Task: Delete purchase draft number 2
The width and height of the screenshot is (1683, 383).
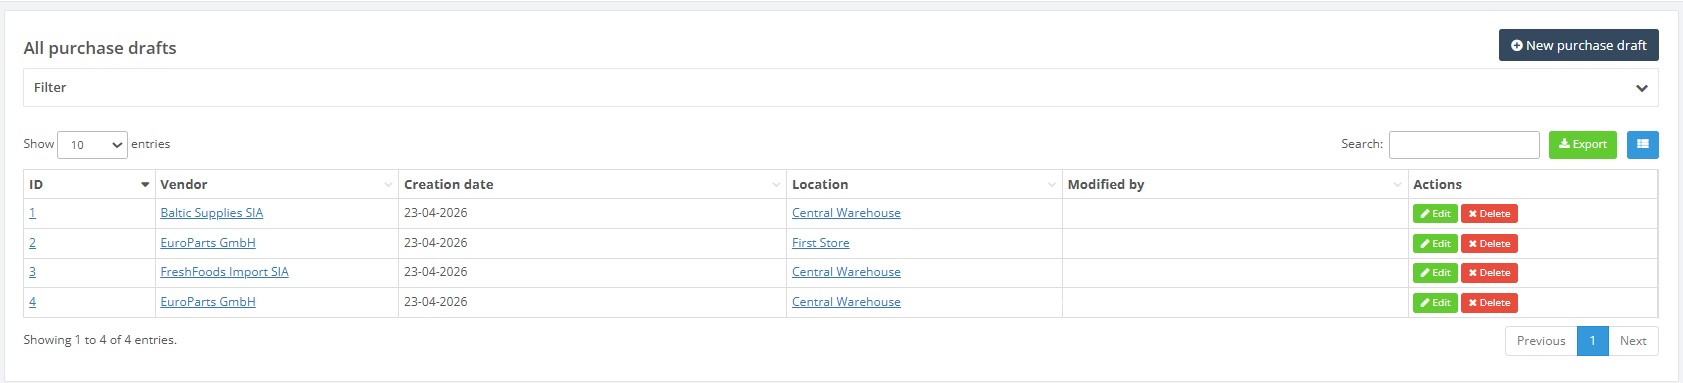Action: click(1489, 244)
